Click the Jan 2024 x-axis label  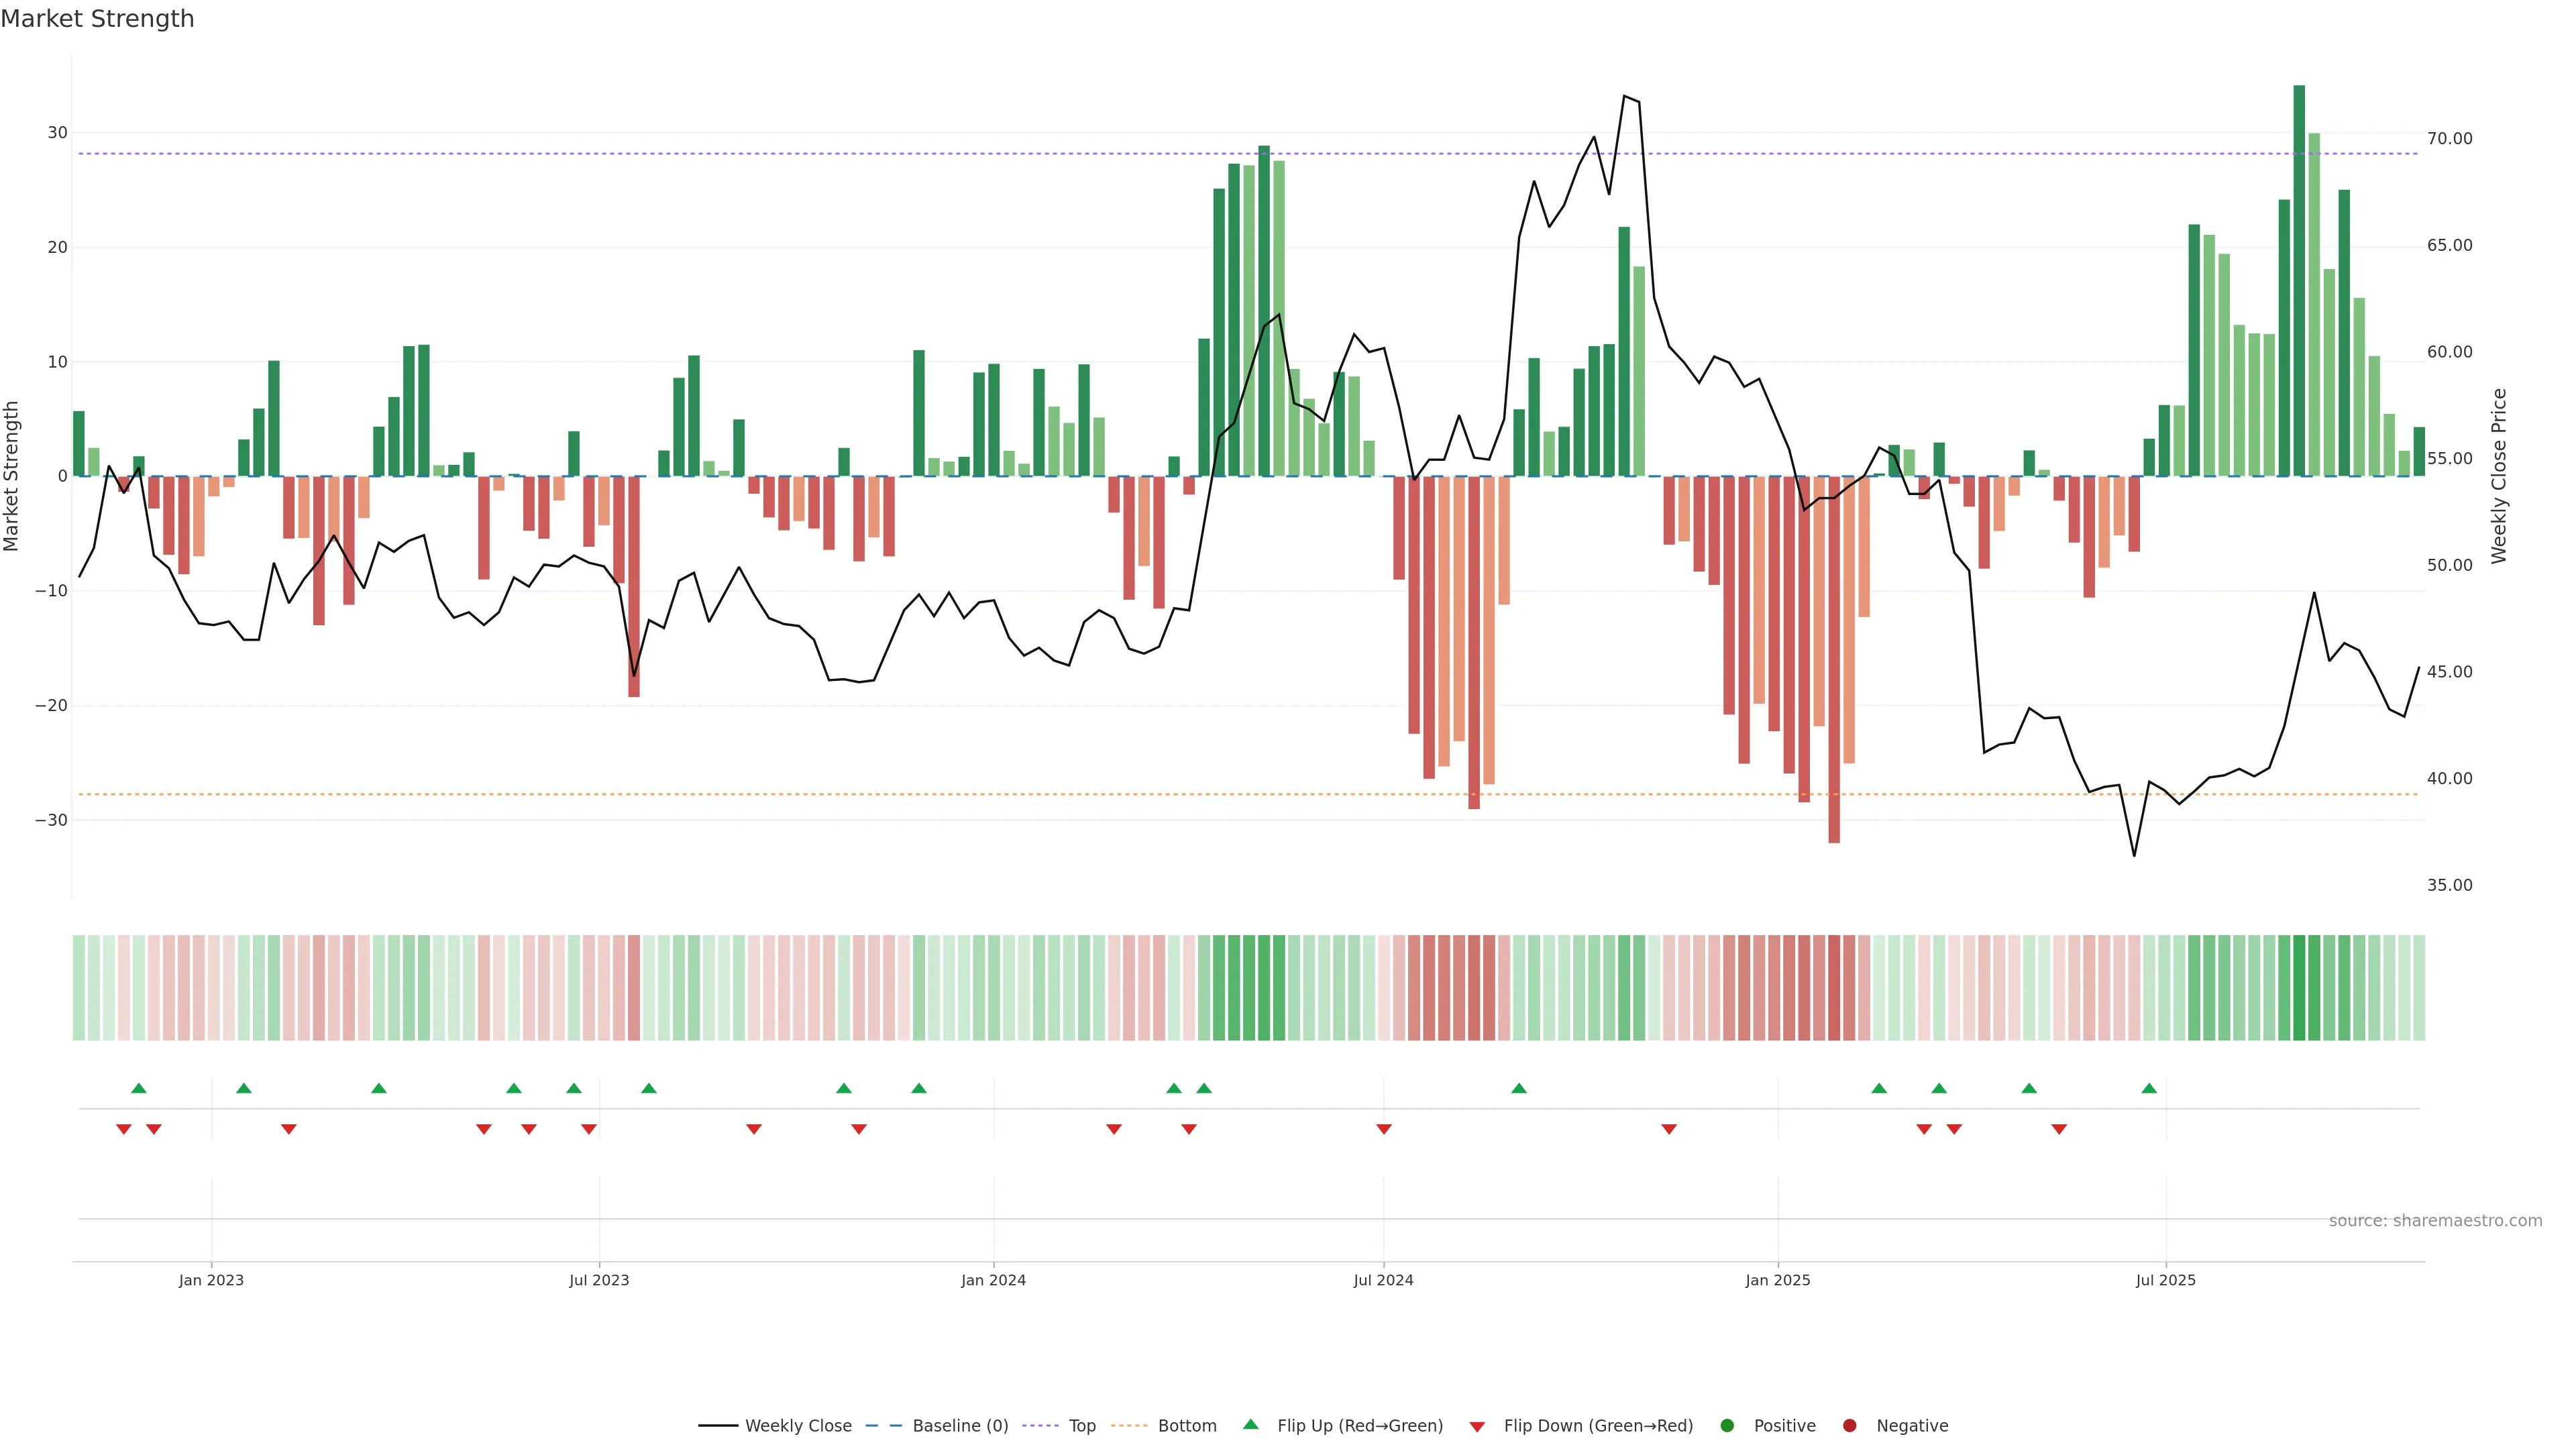click(993, 1280)
